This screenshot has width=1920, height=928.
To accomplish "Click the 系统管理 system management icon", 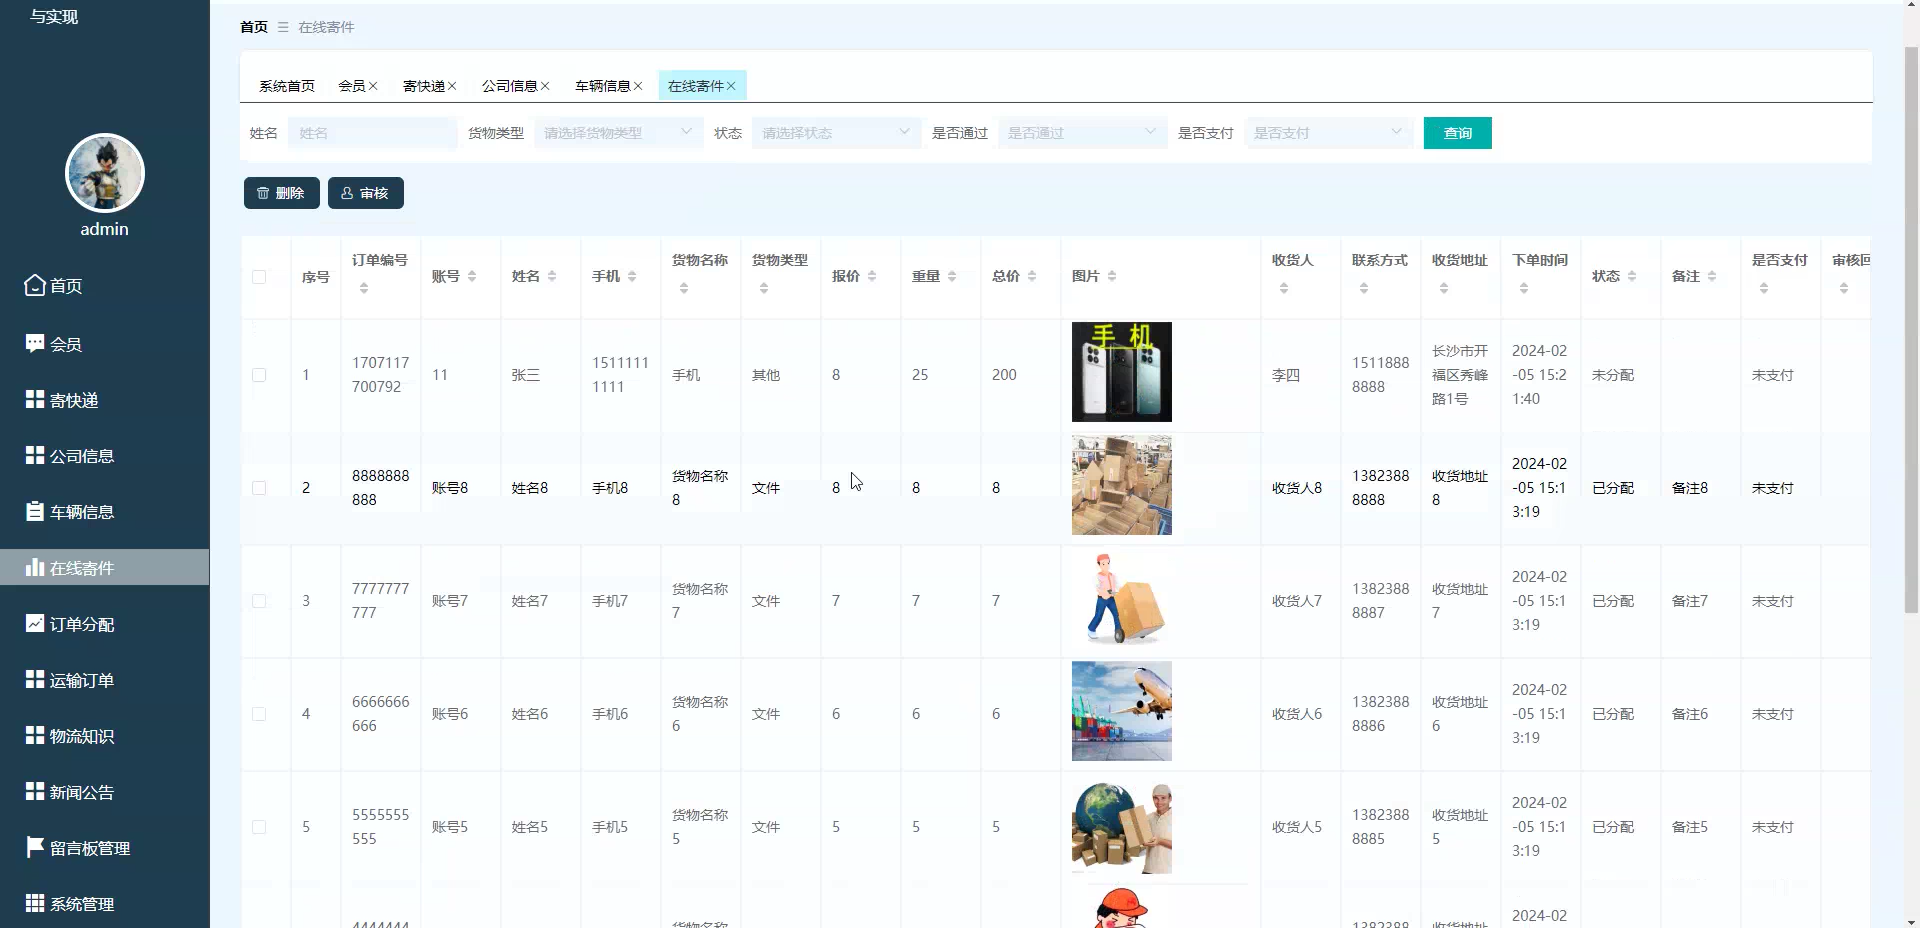I will click(33, 903).
